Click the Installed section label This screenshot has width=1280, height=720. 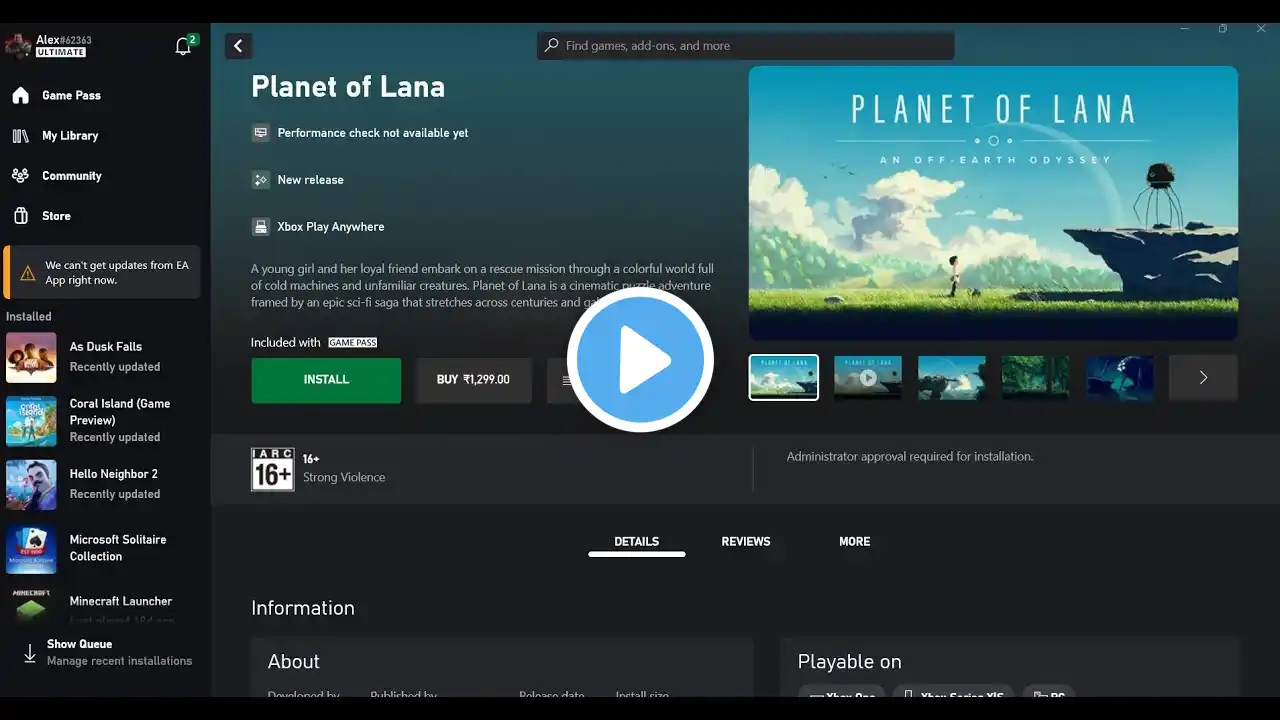click(29, 317)
